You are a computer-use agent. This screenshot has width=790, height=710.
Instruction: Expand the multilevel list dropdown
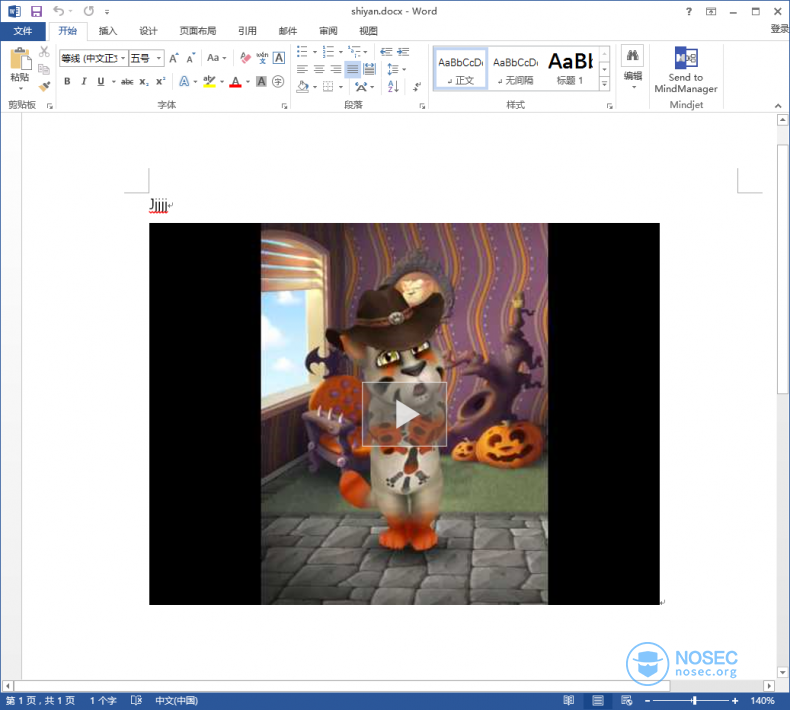point(366,52)
